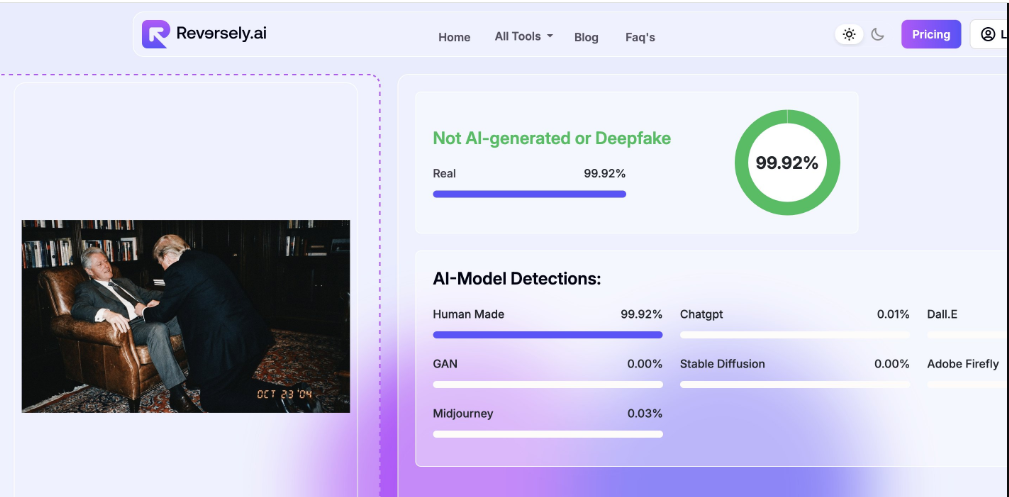Toggle the light/dark theme switch
The width and height of the screenshot is (1009, 497).
tap(862, 34)
